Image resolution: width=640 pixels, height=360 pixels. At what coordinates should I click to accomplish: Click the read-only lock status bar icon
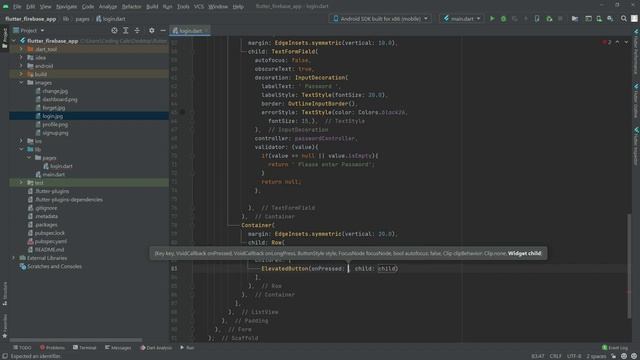[613, 356]
